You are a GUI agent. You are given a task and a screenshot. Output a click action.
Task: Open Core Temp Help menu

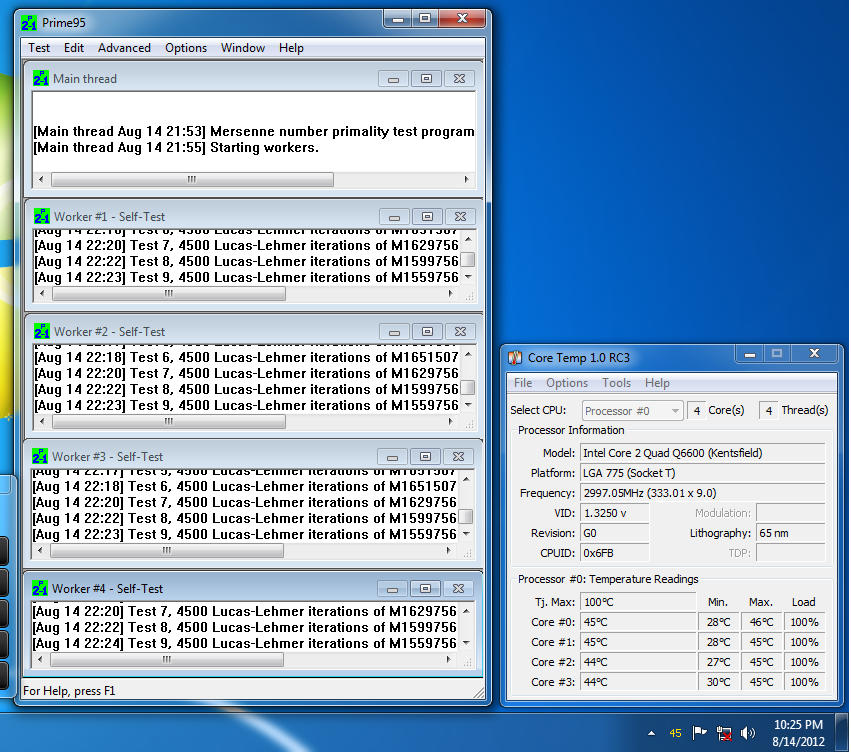pos(657,383)
